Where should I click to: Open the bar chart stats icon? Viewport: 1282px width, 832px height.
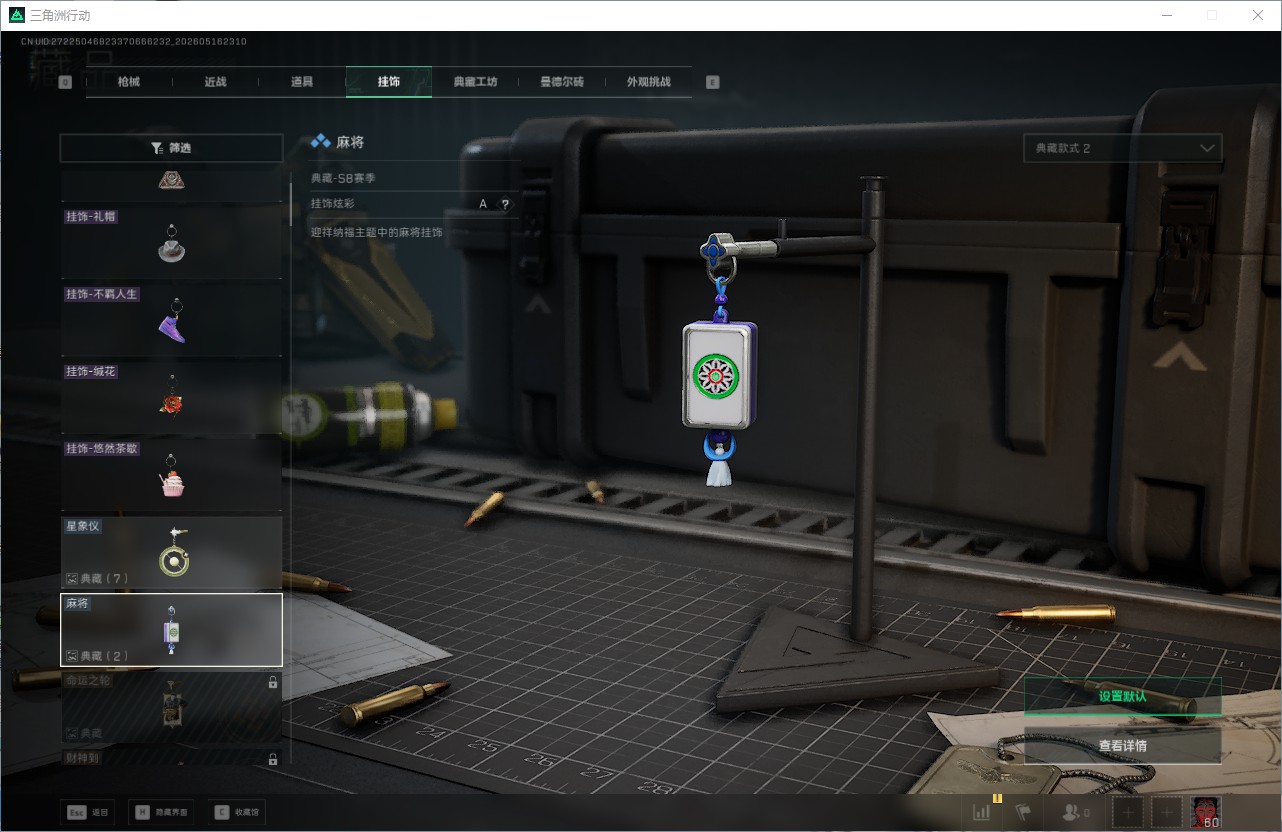[982, 813]
